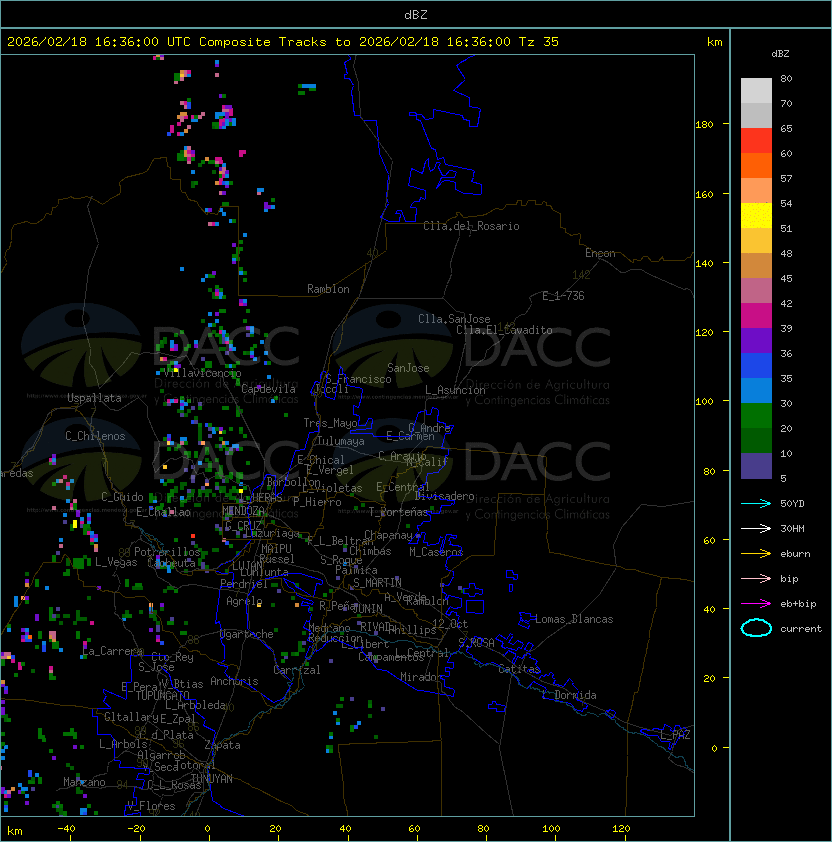Click the 'Anchoris' map label
This screenshot has width=832, height=842.
click(x=234, y=681)
